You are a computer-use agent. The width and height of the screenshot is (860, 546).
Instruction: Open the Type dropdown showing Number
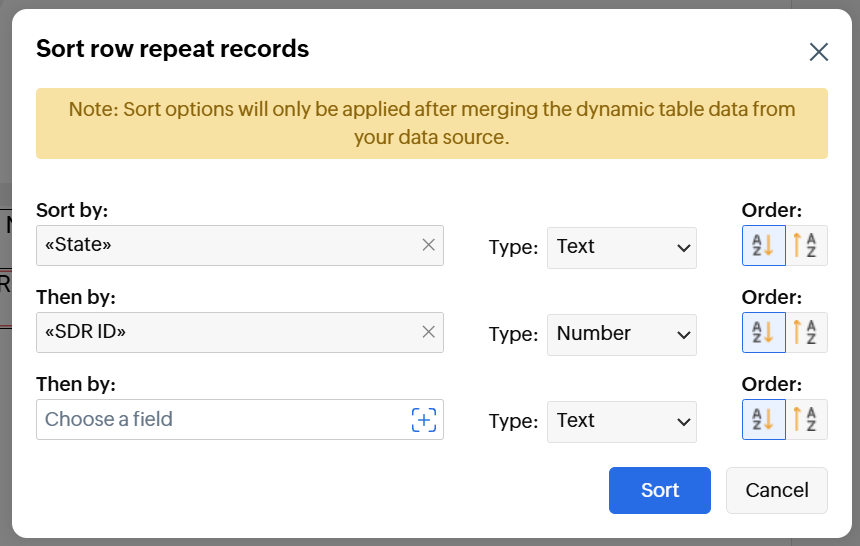pyautogui.click(x=621, y=334)
